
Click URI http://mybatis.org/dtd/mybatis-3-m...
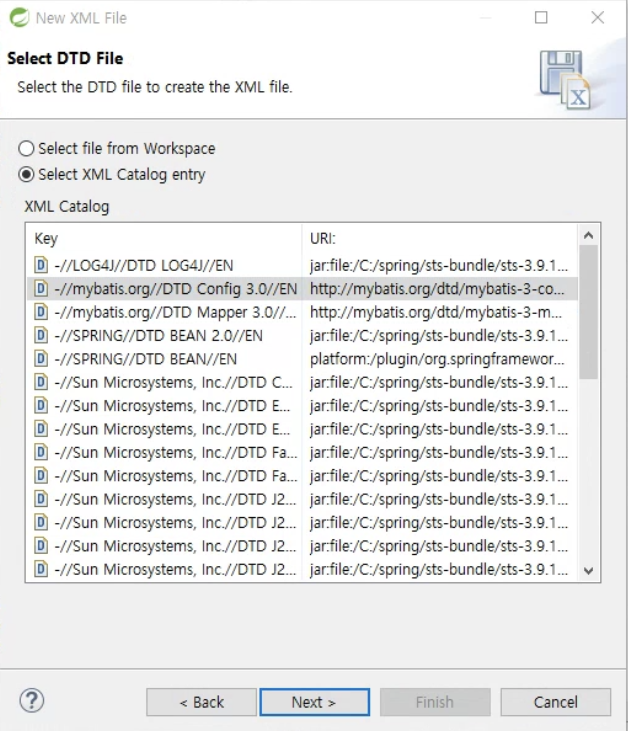point(436,312)
